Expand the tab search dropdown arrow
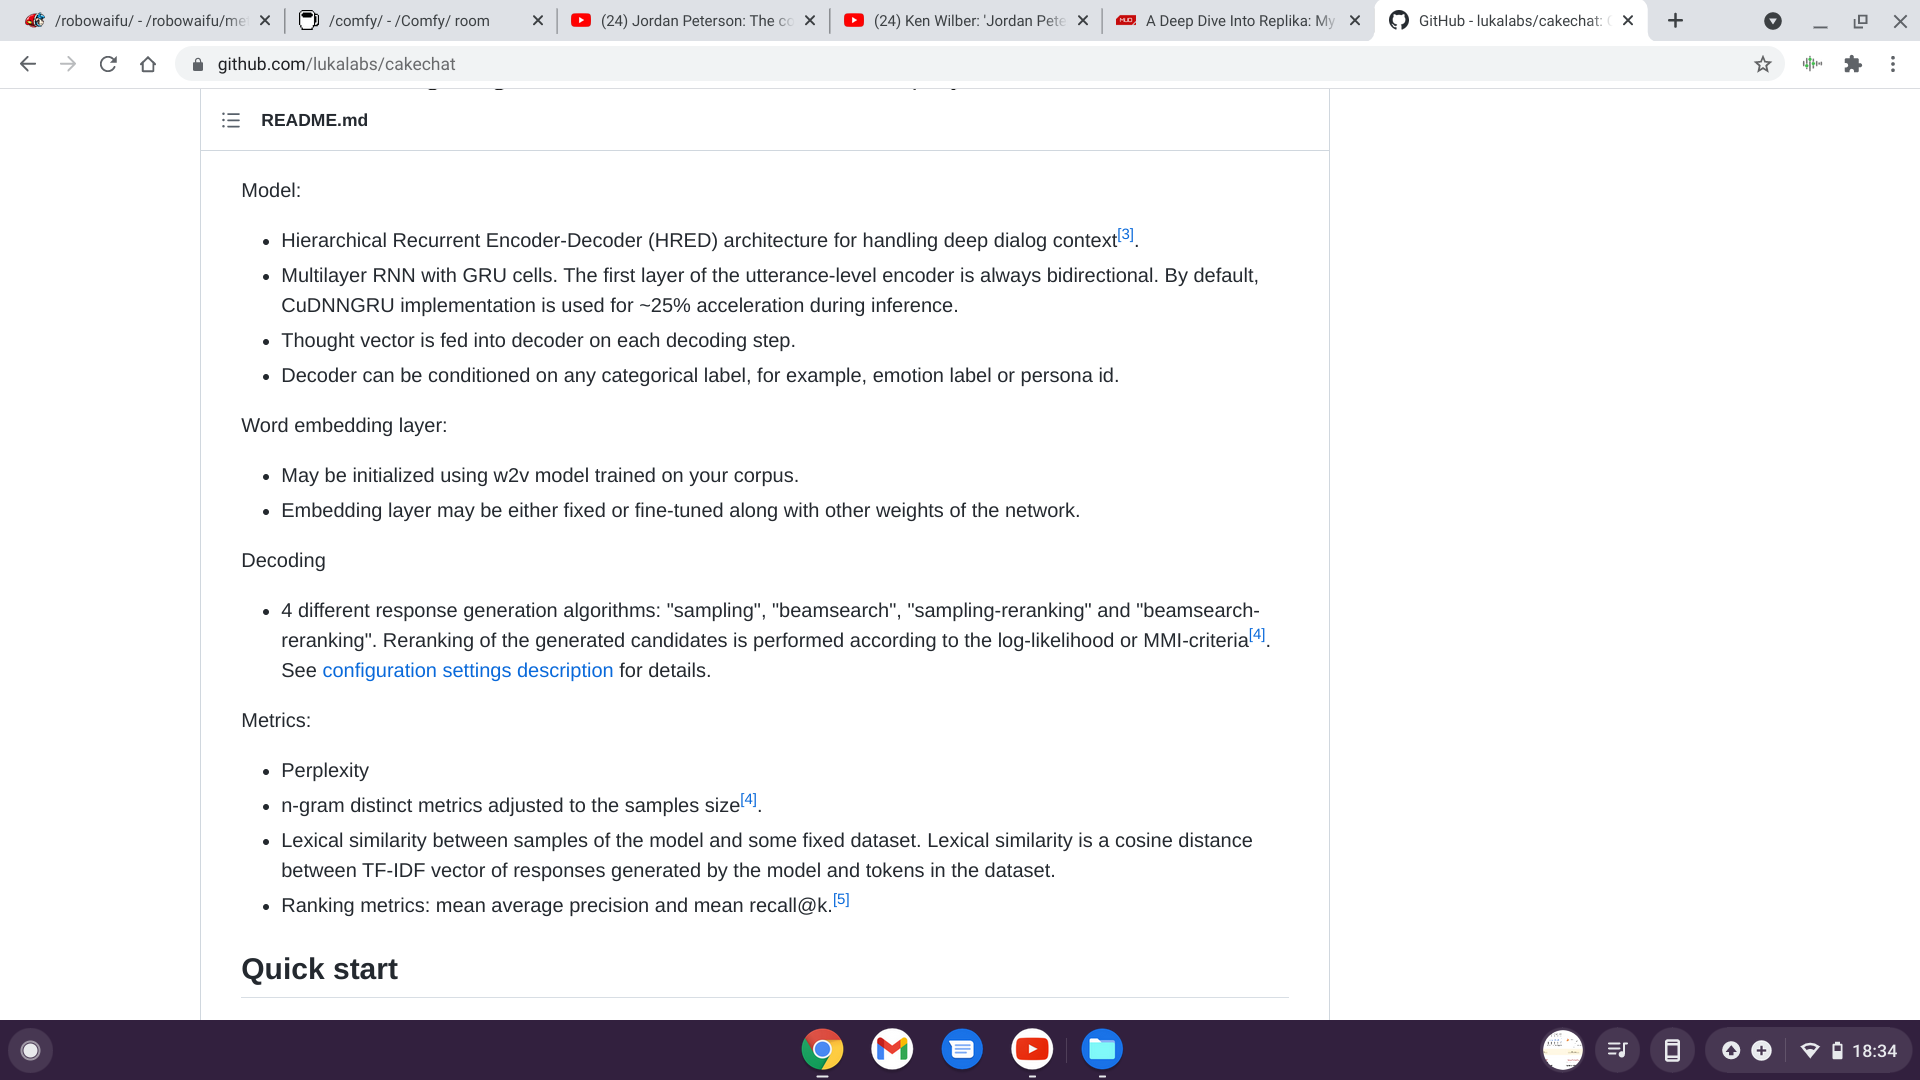 [x=1772, y=20]
